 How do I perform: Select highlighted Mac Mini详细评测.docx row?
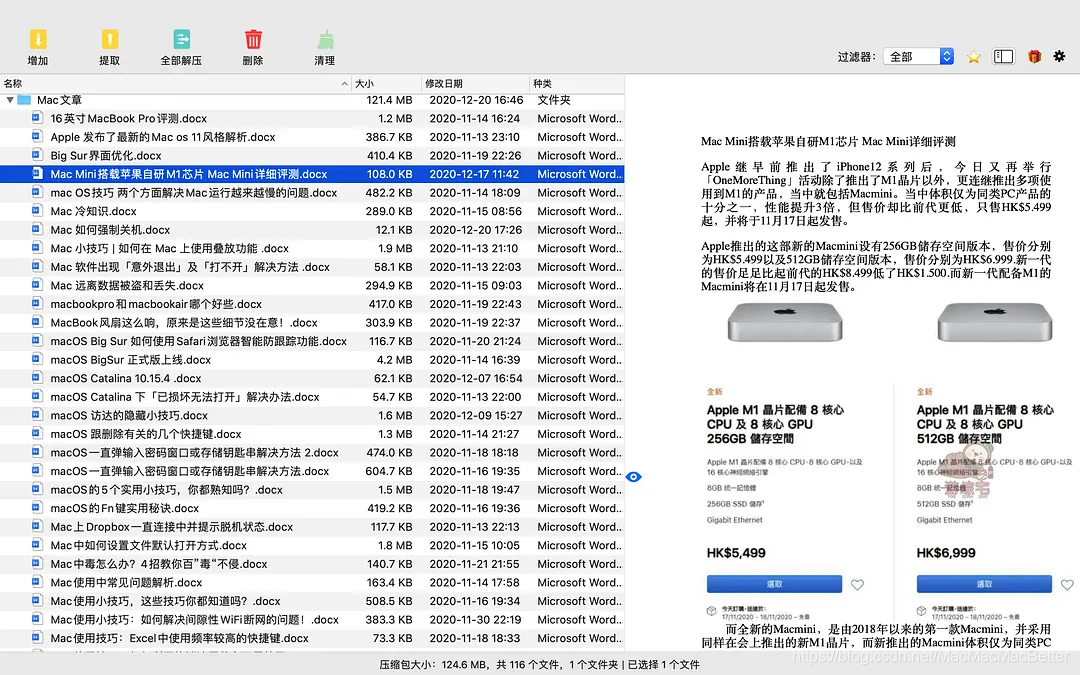pyautogui.click(x=312, y=174)
